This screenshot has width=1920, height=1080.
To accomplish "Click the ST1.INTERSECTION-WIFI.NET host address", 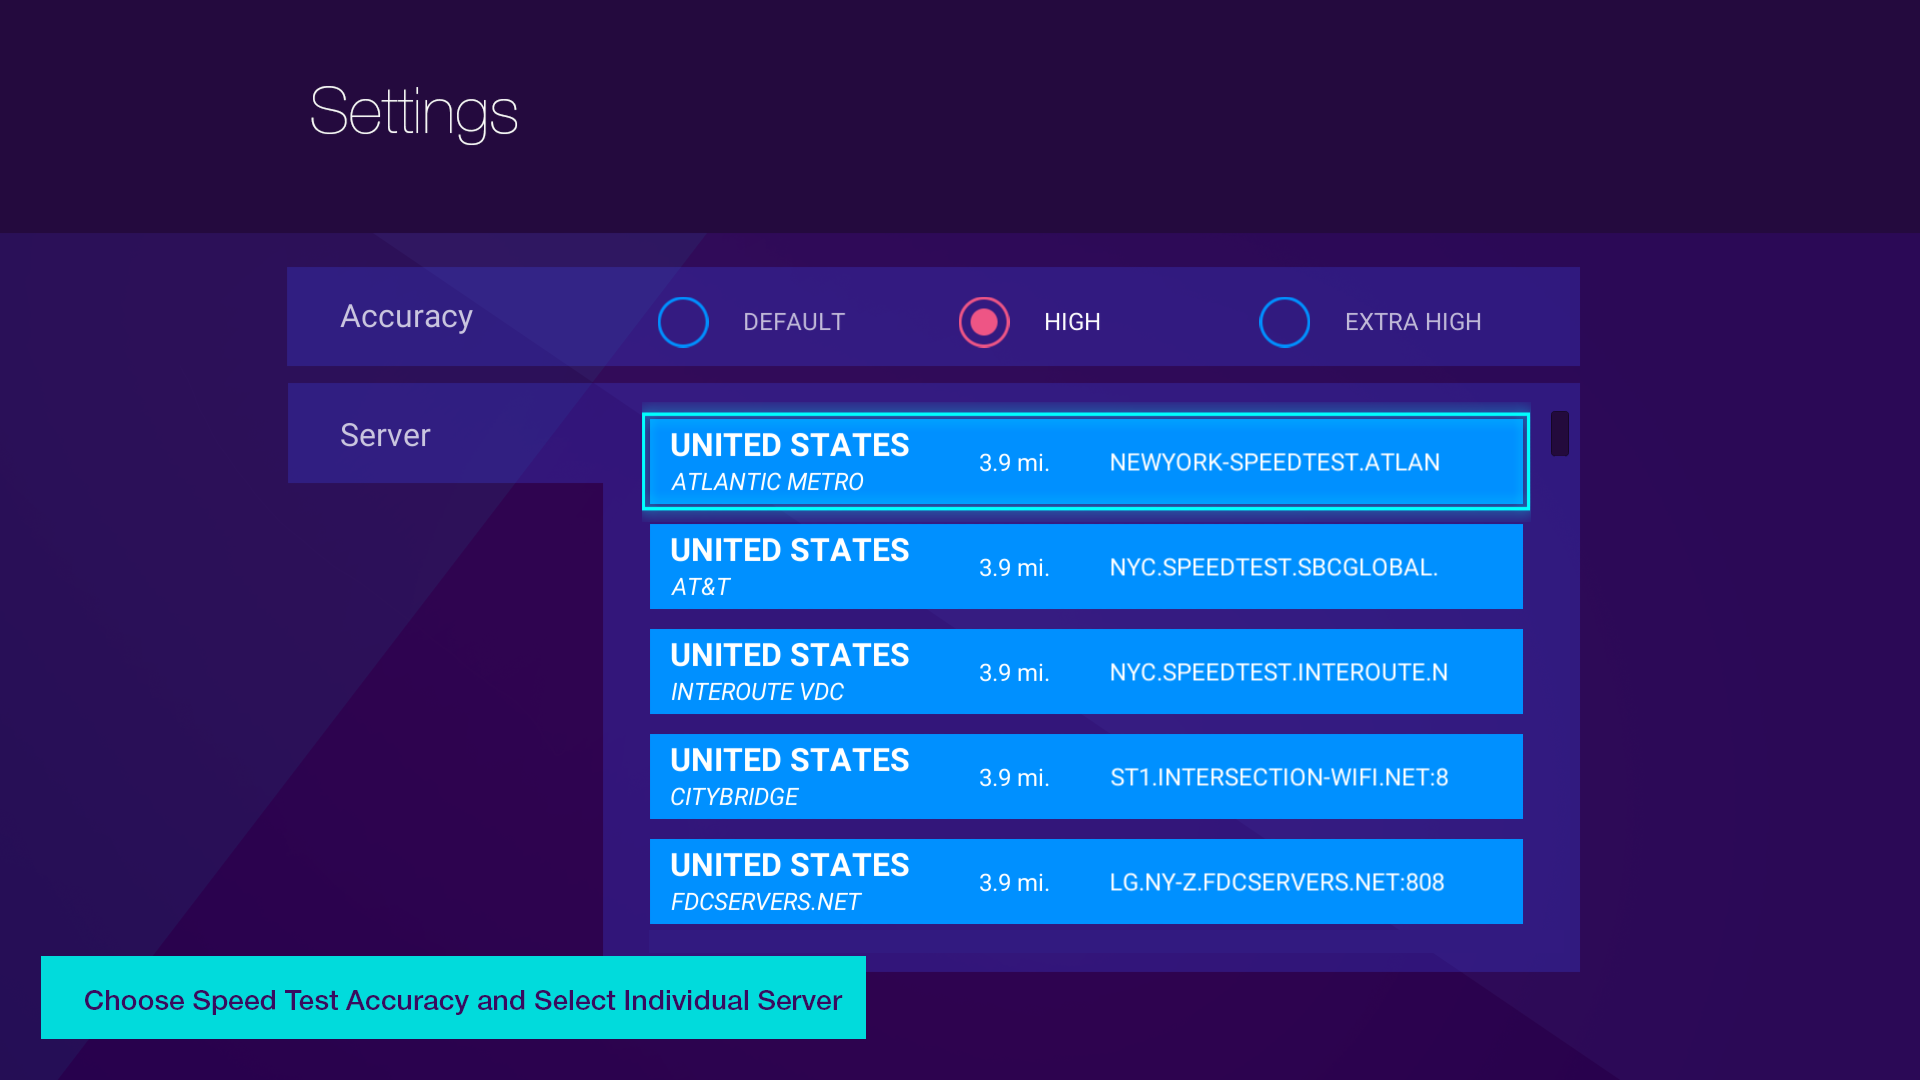I will (x=1279, y=777).
